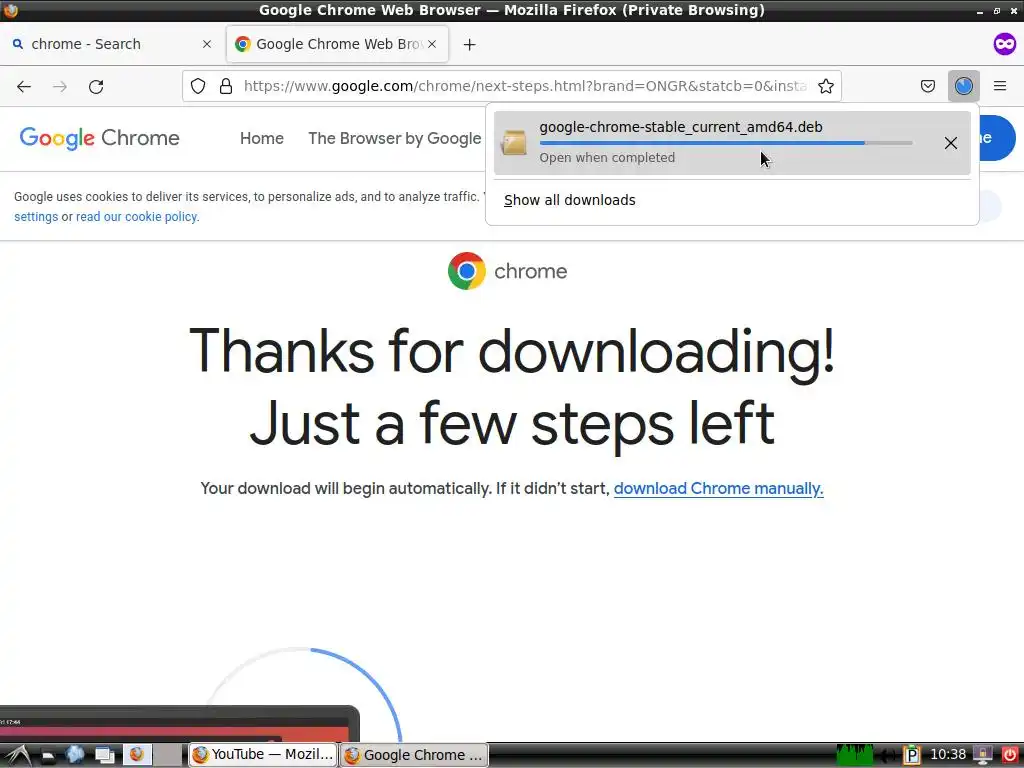Go back to the previous page
Viewport: 1024px width, 768px height.
click(24, 86)
